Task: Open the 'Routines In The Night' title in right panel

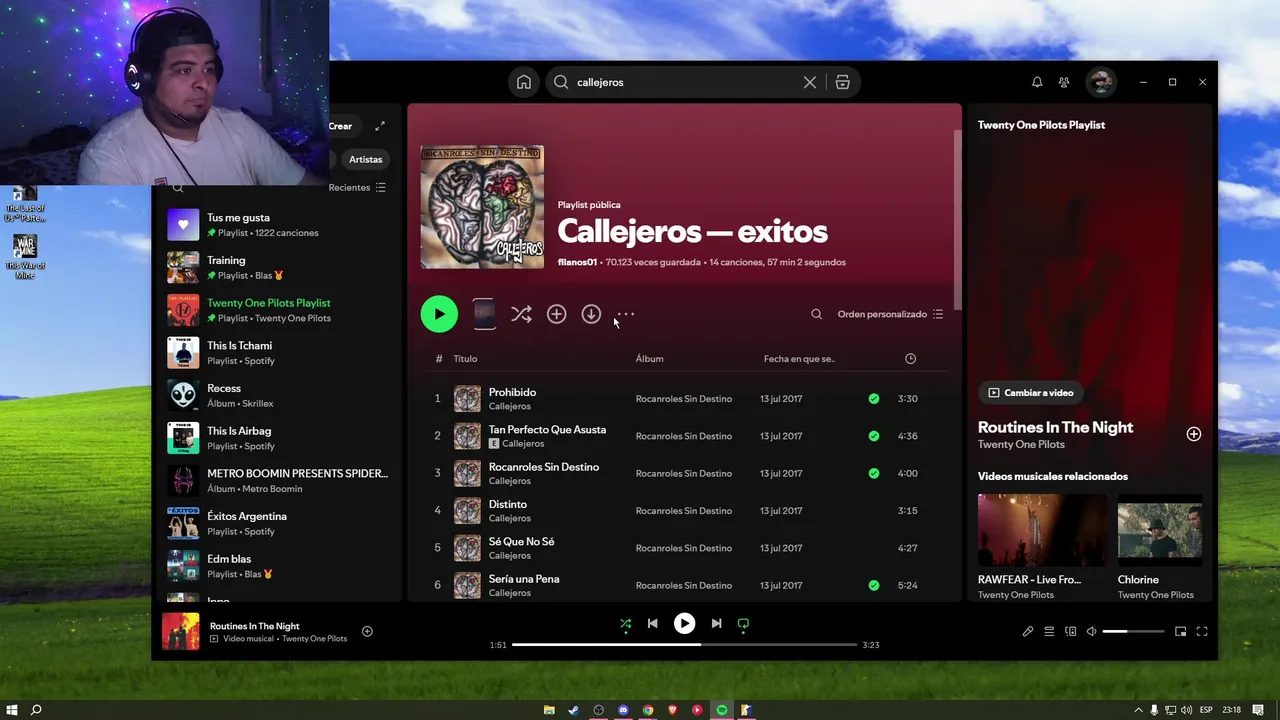Action: click(x=1055, y=427)
